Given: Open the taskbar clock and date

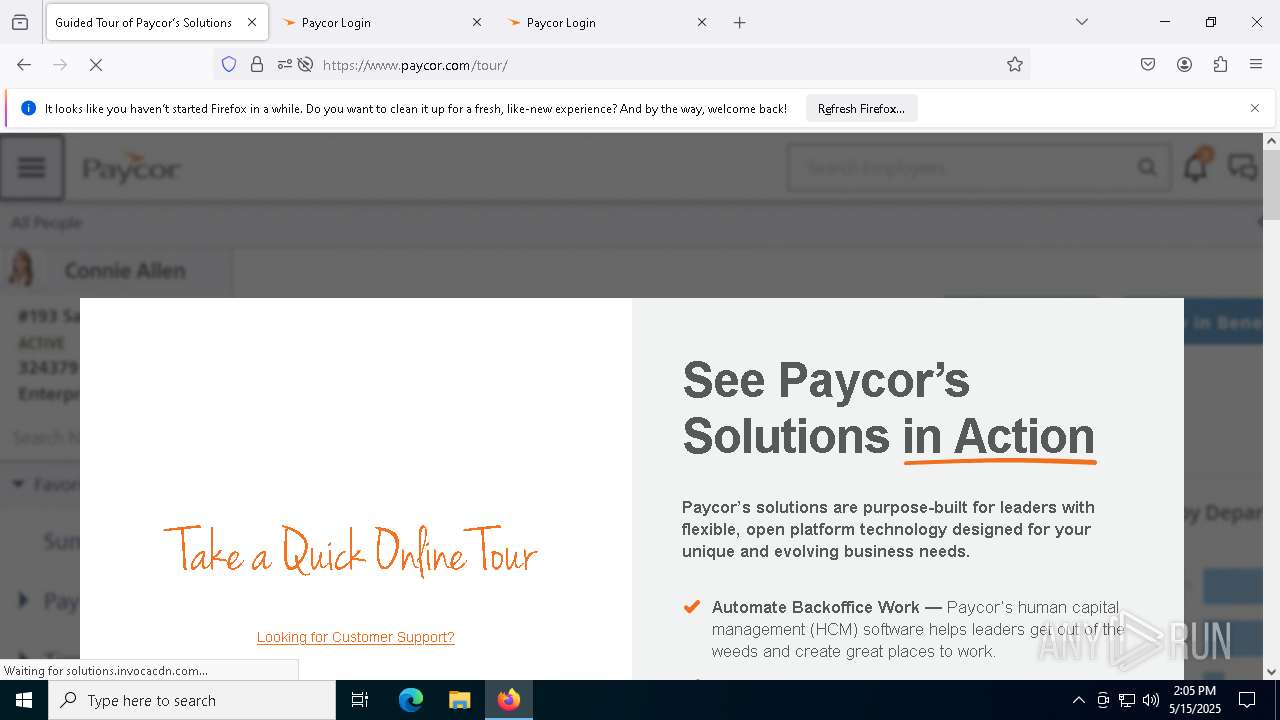Looking at the screenshot, I should [x=1195, y=700].
